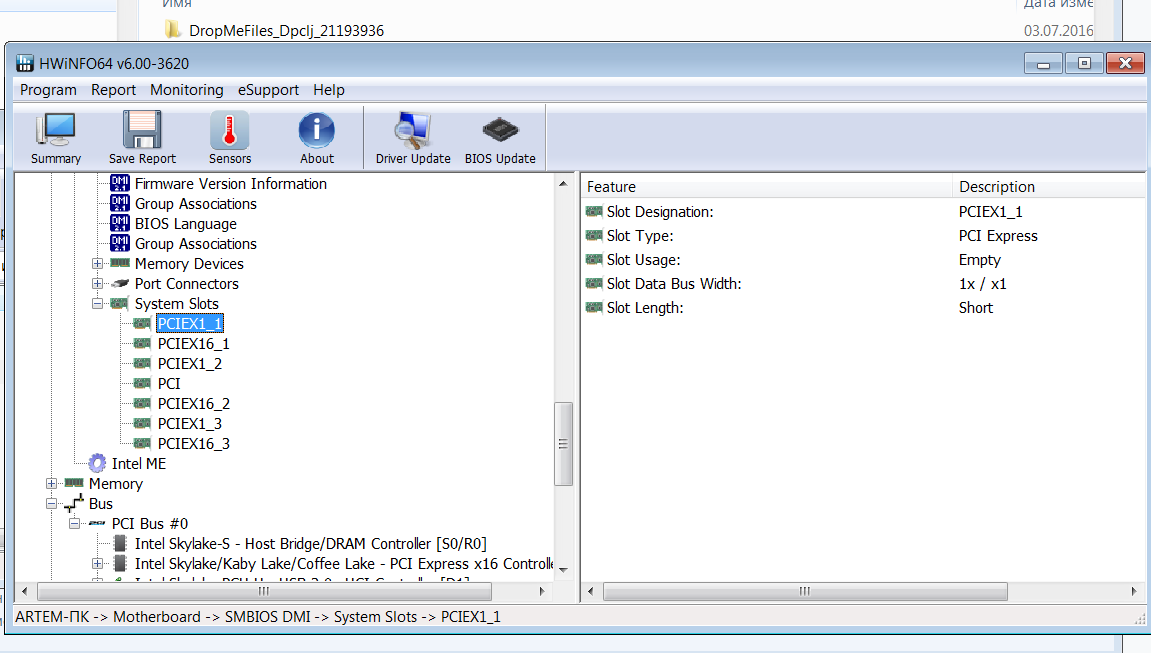Click the HWiNFO64 title bar app icon
This screenshot has width=1151, height=653.
pos(25,63)
